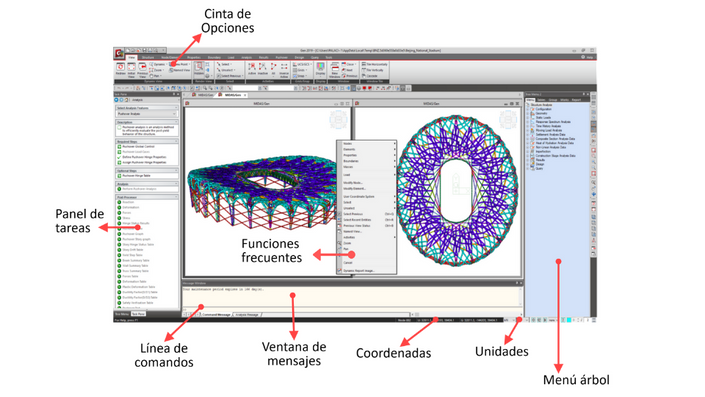Open the Display icon in the ribbon
This screenshot has width=705, height=397.
click(x=320, y=67)
